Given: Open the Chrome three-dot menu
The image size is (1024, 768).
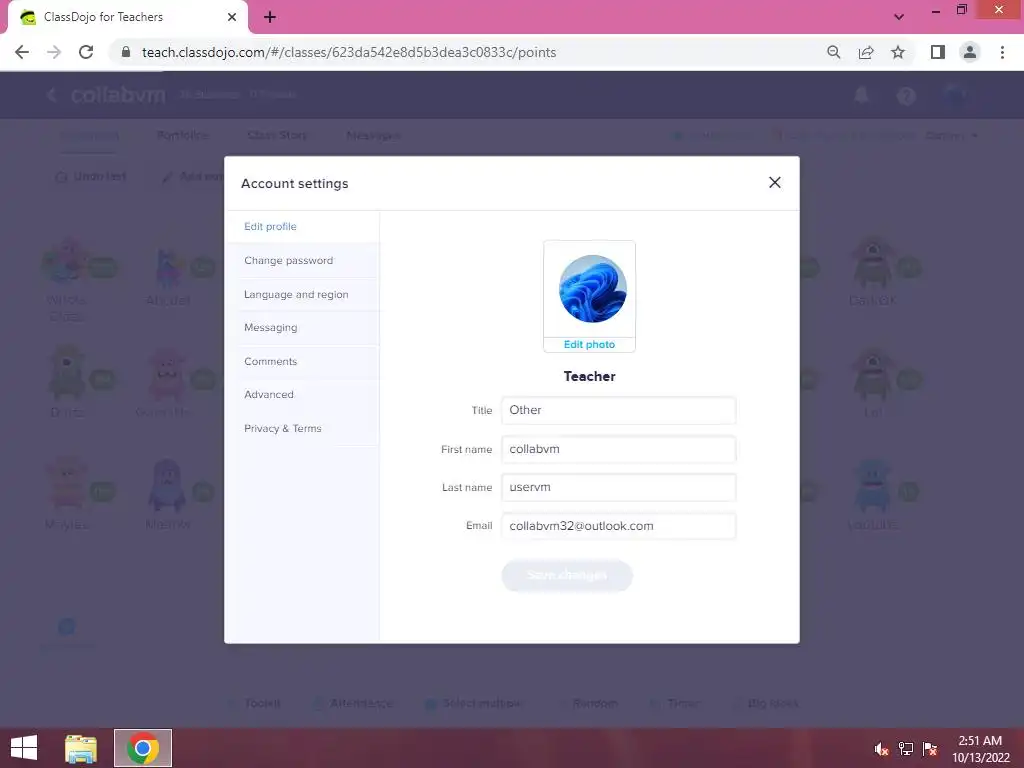Looking at the screenshot, I should click(x=1002, y=52).
